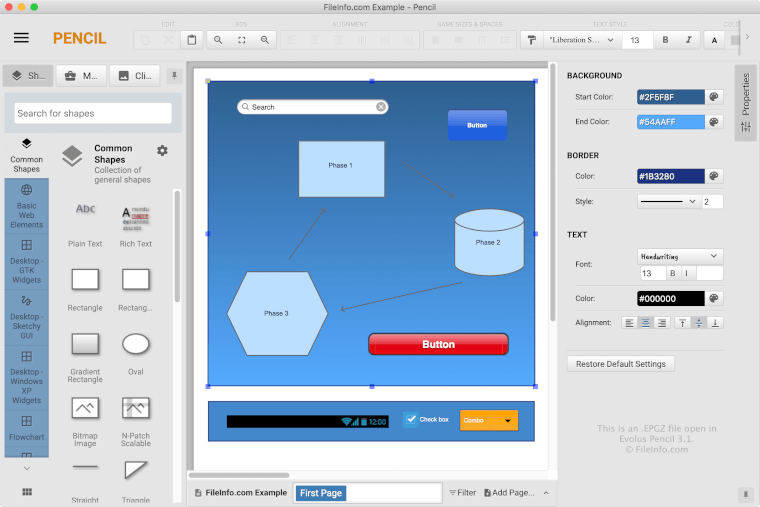The width and height of the screenshot is (760, 507).
Task: Open the Handwriting font dropdown
Action: pos(680,257)
